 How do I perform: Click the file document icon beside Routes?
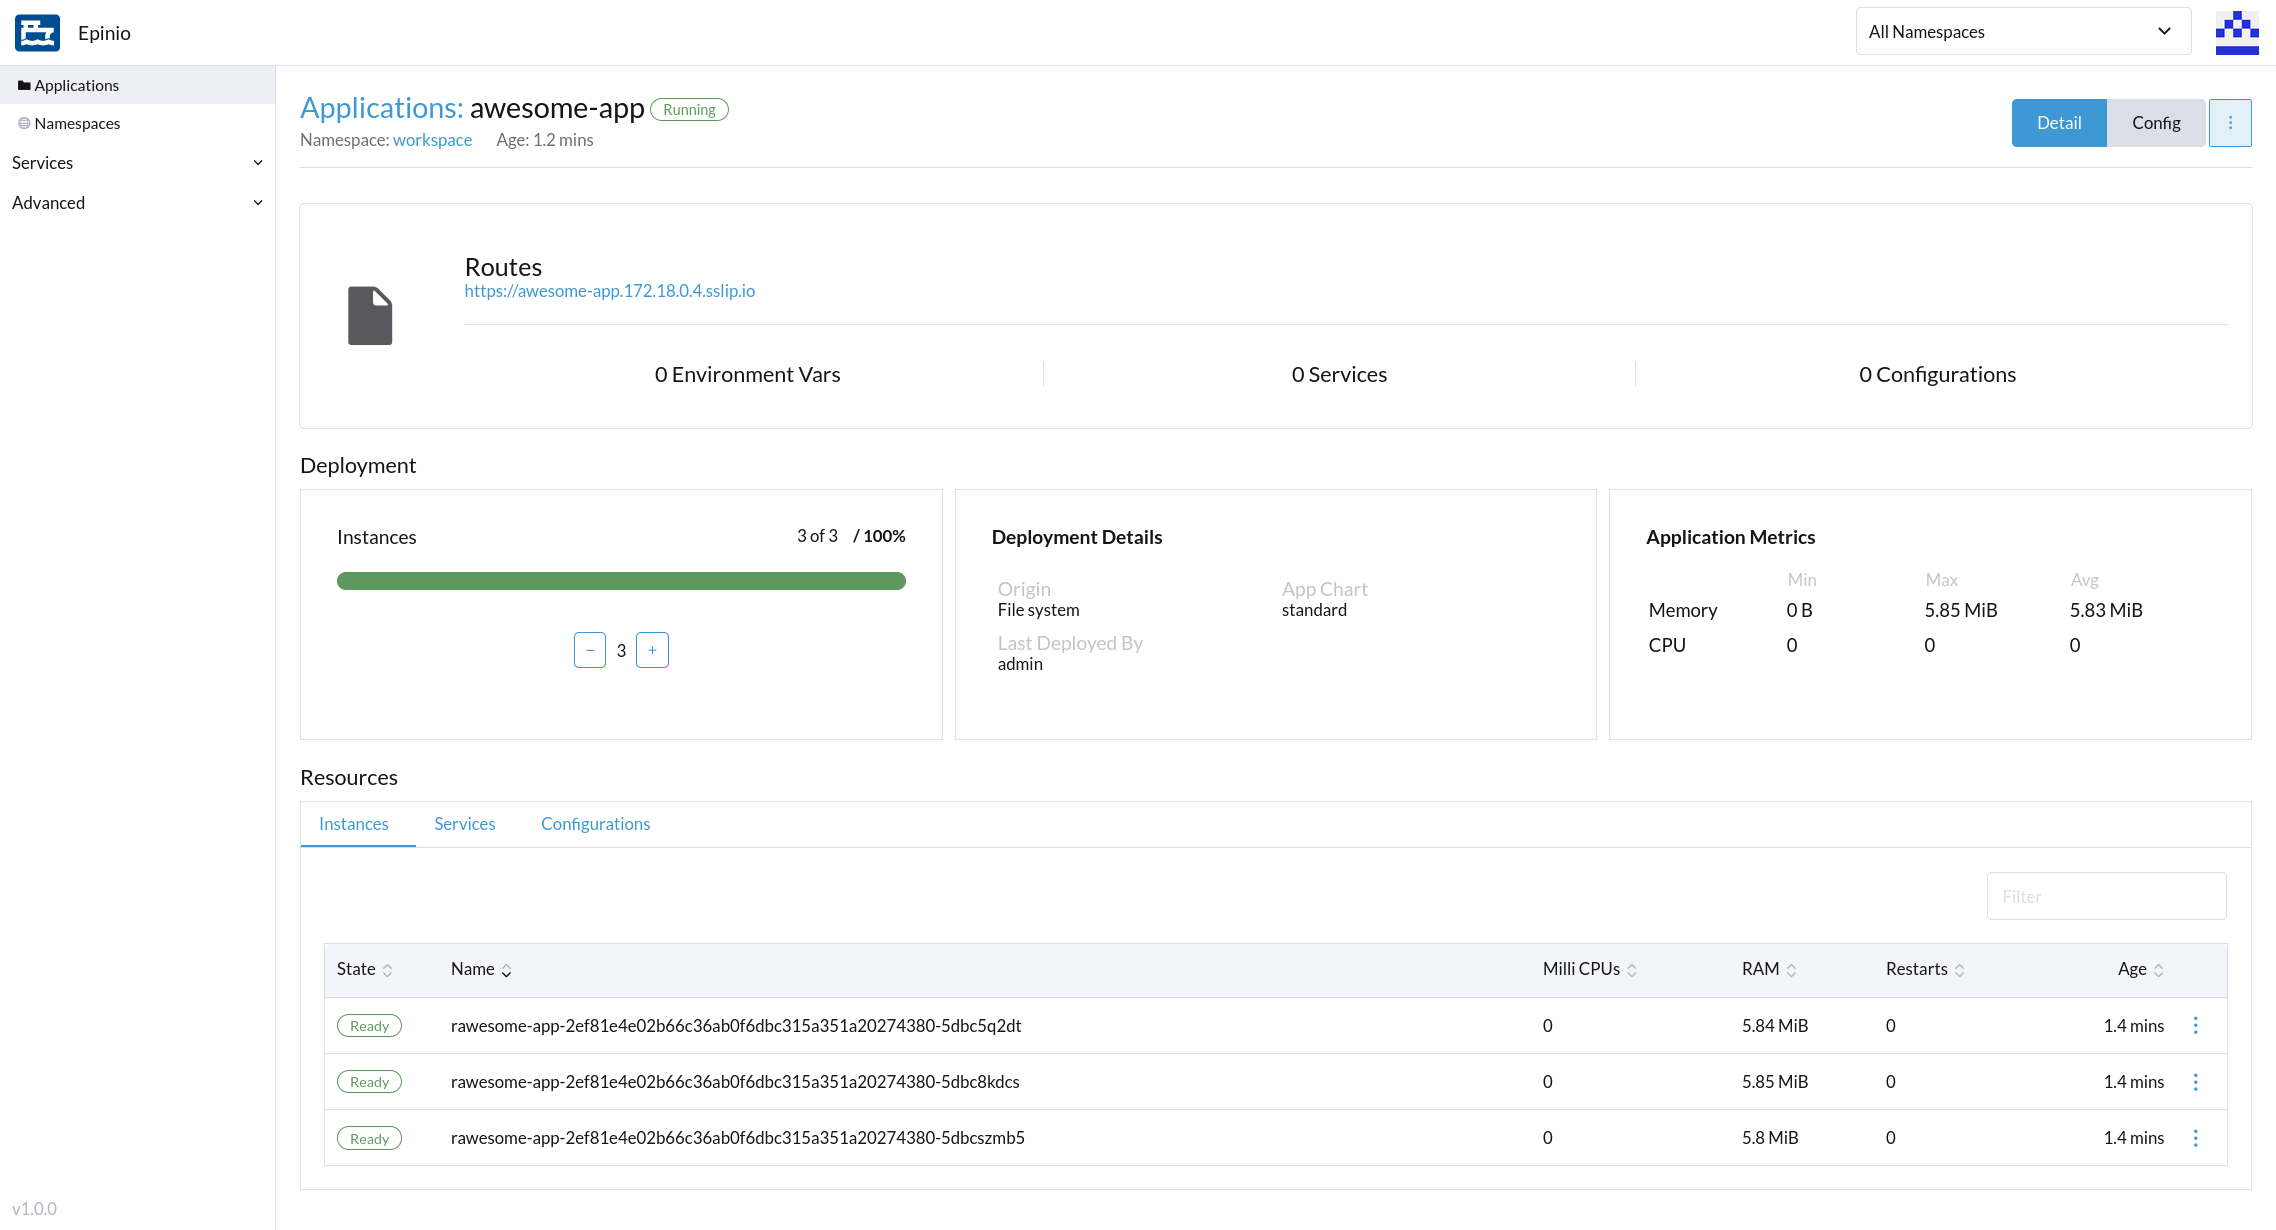[x=370, y=316]
